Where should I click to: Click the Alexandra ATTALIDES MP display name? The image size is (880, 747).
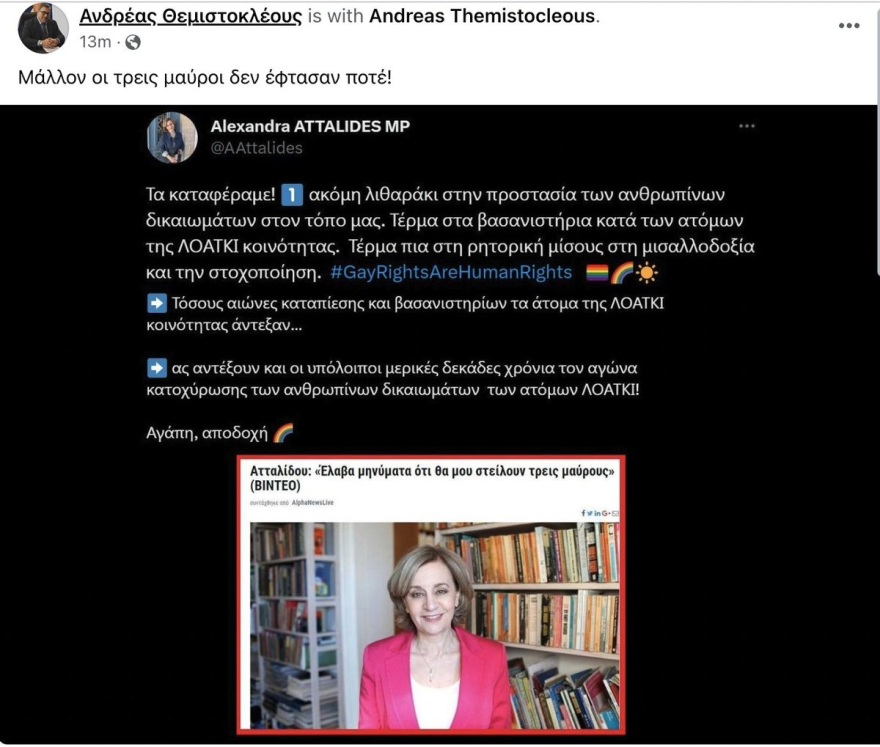click(x=310, y=126)
